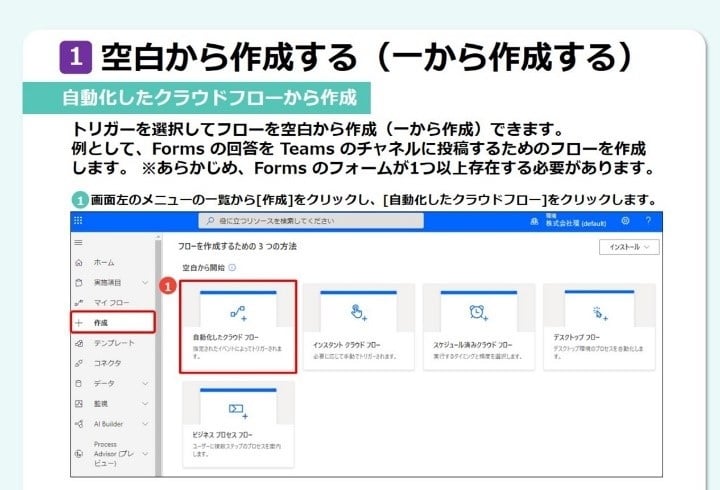Viewport: 720px width, 490px height.
Task: Open the settings gear icon
Action: pyautogui.click(x=625, y=221)
